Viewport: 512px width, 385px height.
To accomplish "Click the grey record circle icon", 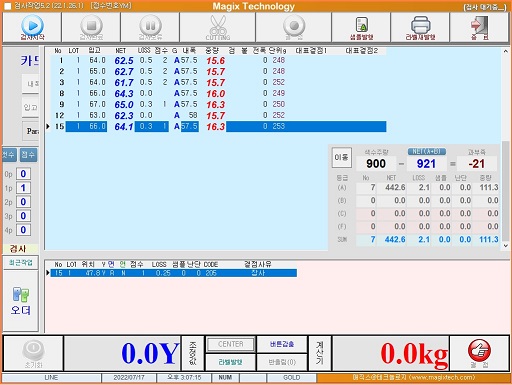I will tap(294, 25).
